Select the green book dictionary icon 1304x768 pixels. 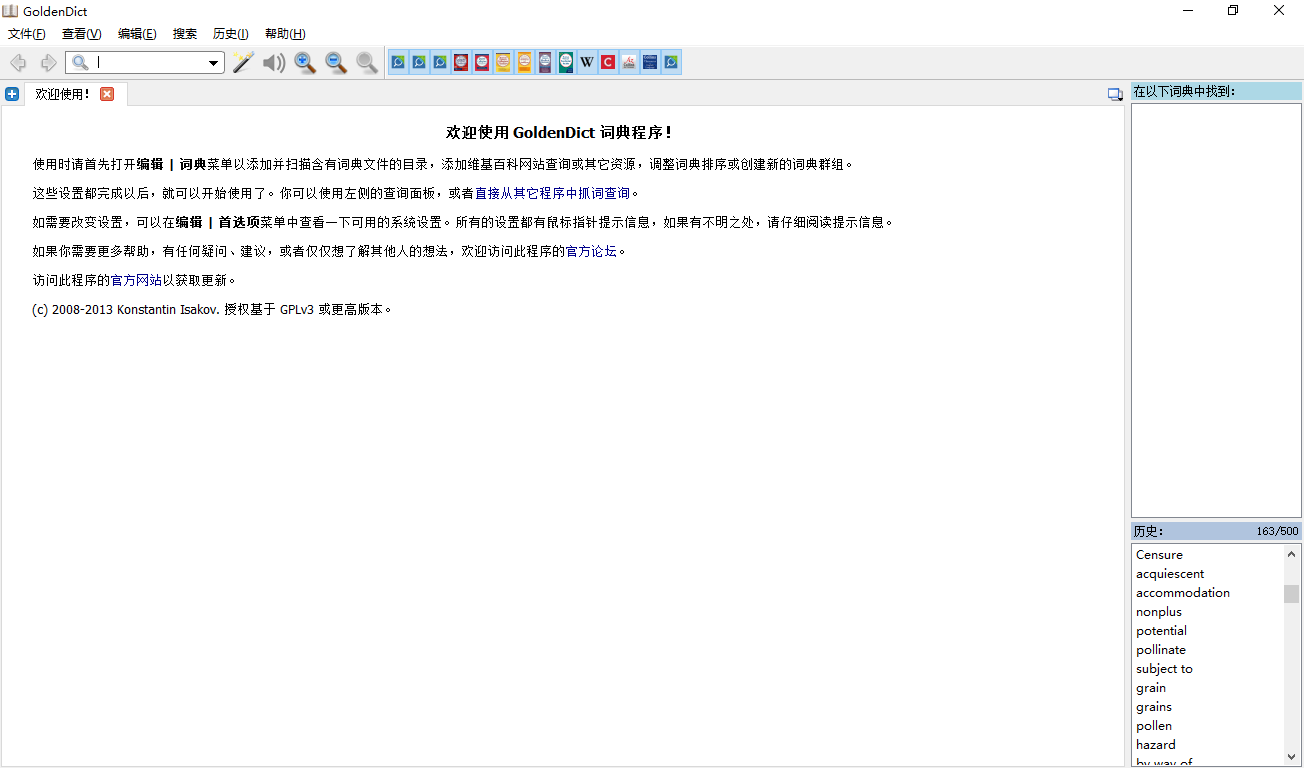566,62
